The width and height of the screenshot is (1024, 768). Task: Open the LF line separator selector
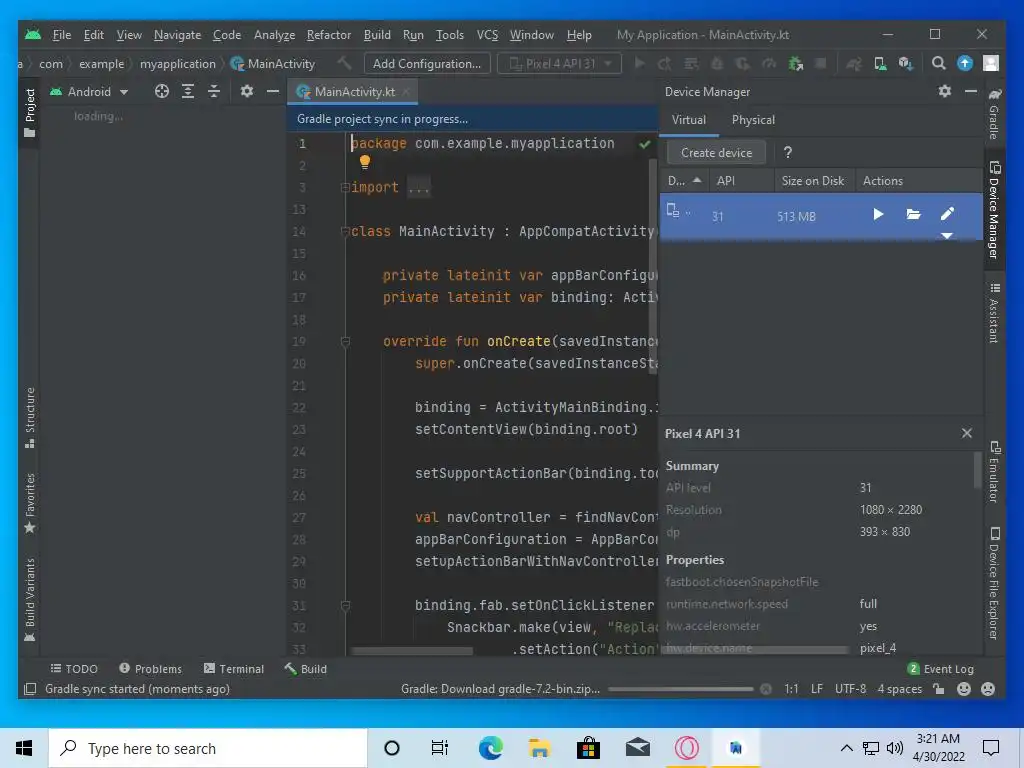pyautogui.click(x=816, y=689)
